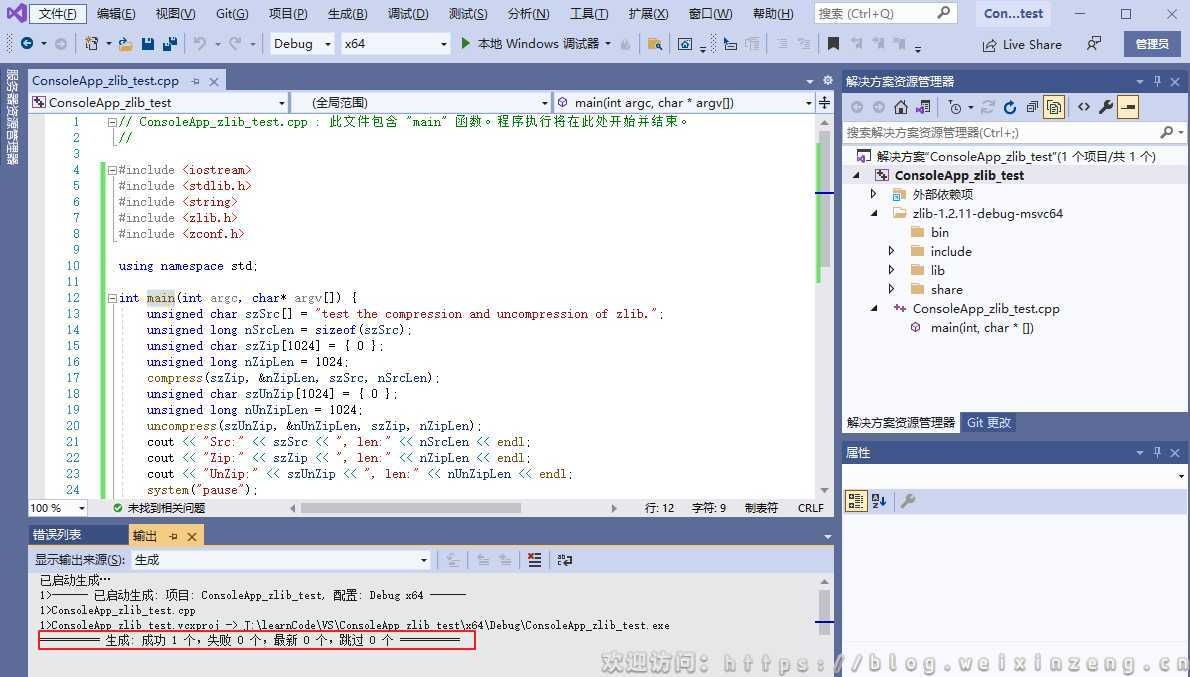Toggle word wrap in the Output panel

(x=565, y=560)
